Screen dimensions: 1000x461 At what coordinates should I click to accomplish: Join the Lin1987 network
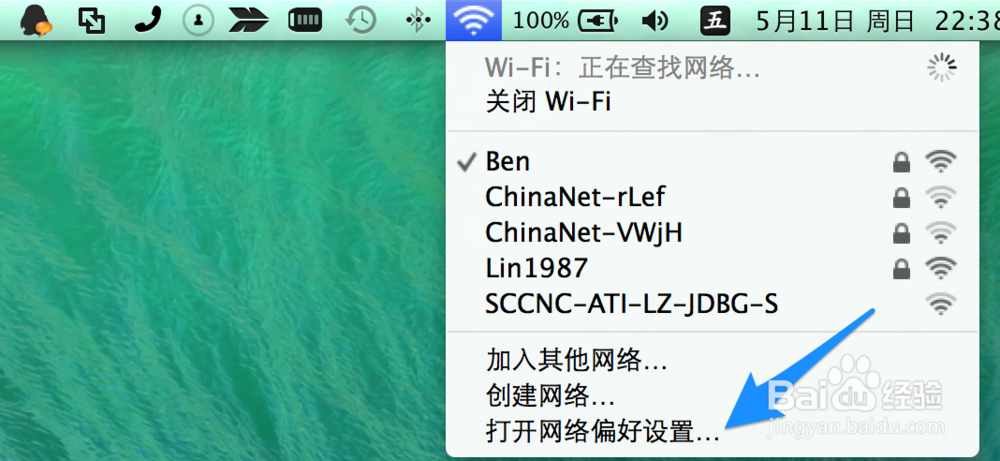712,268
